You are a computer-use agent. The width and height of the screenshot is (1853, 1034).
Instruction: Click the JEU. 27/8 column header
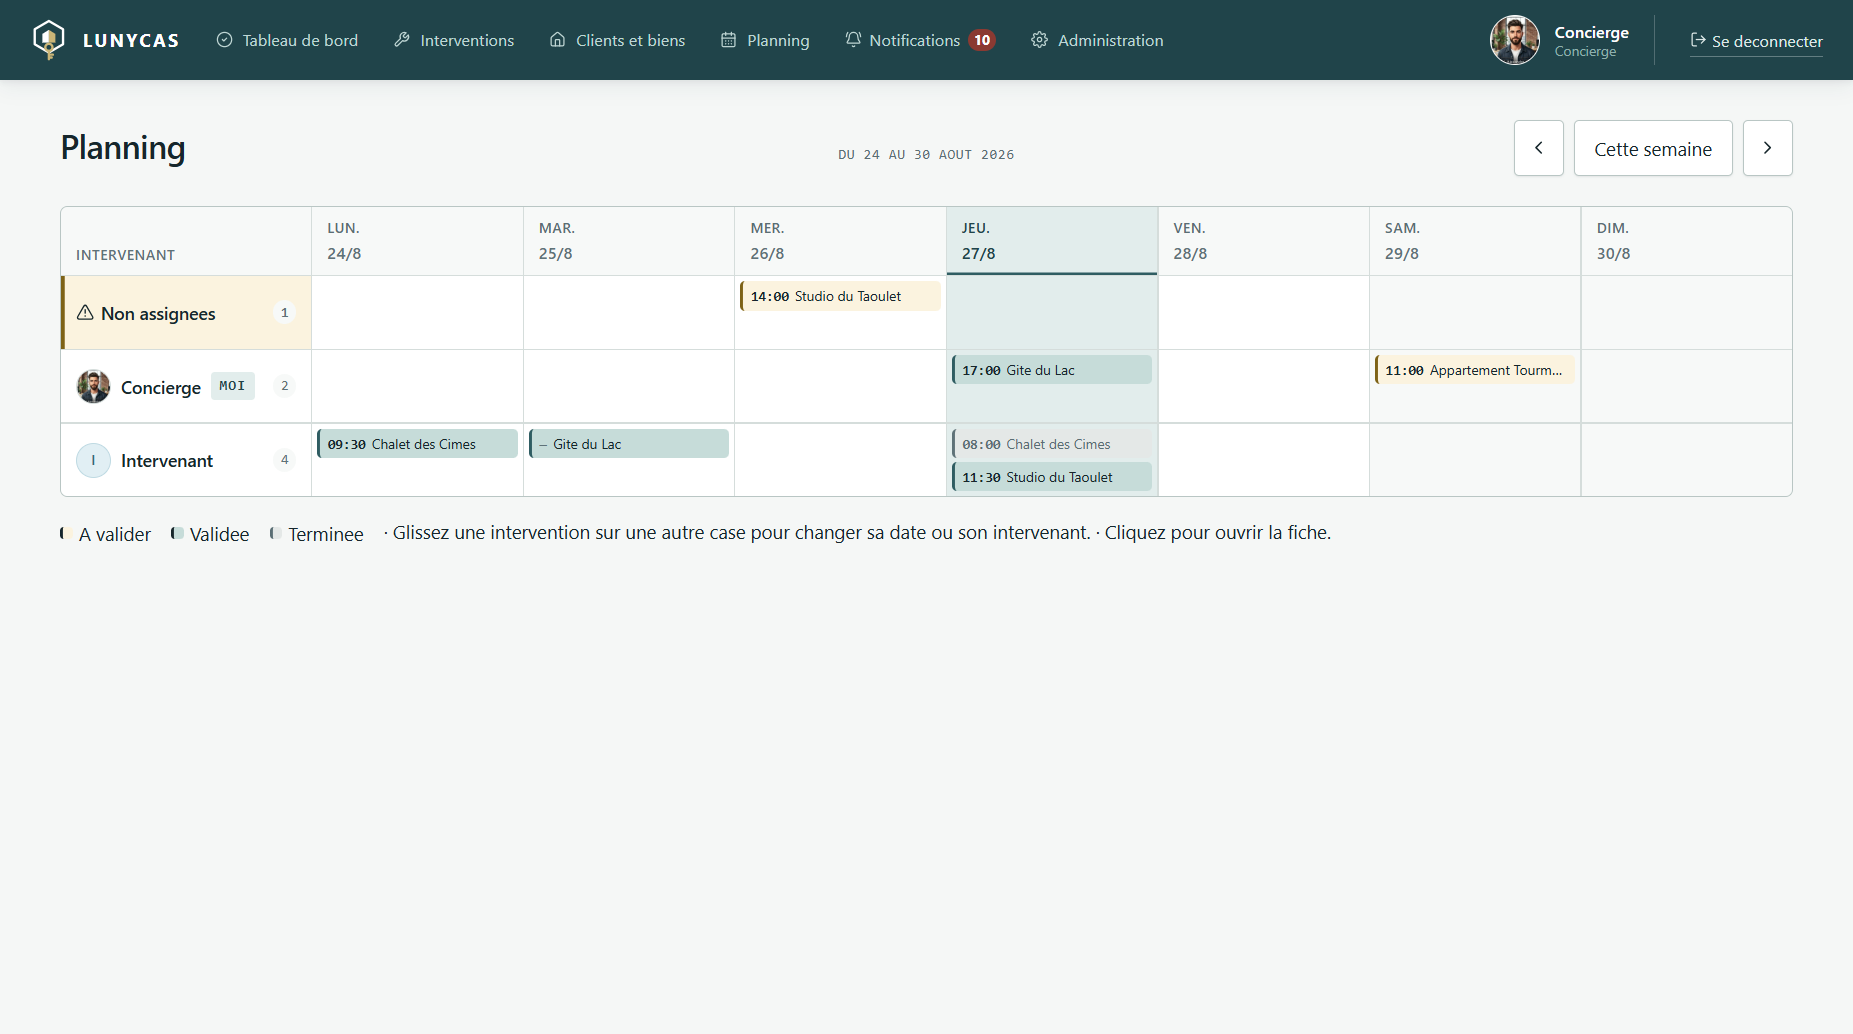[1052, 241]
